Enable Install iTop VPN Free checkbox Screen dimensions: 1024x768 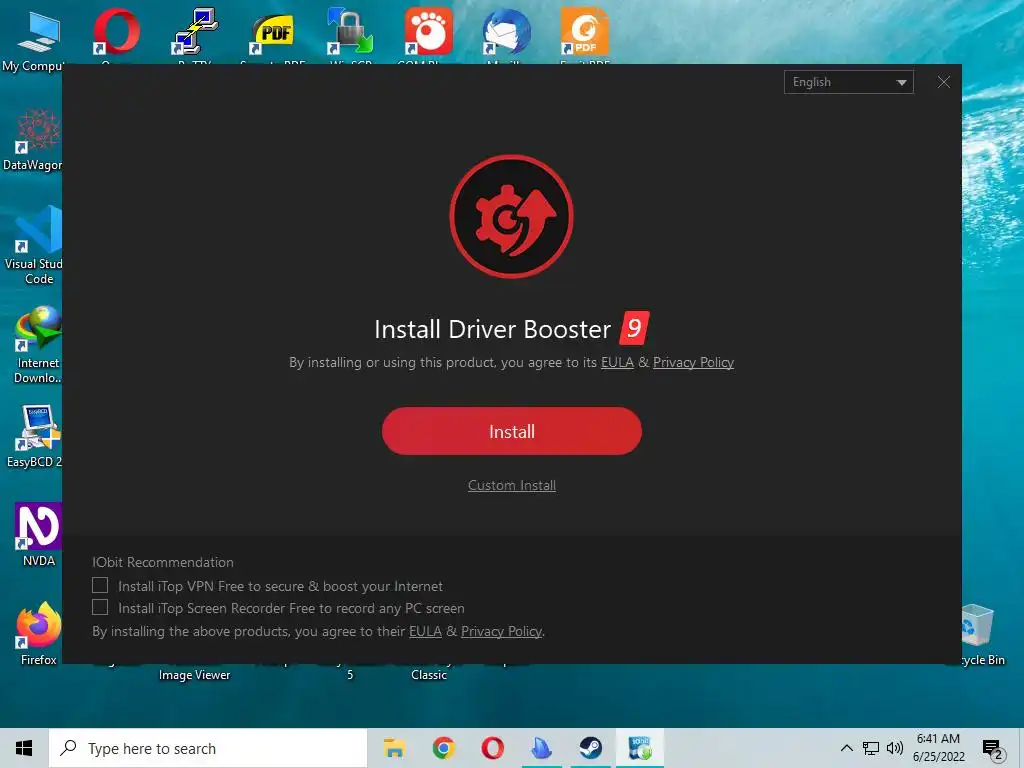[x=100, y=585]
